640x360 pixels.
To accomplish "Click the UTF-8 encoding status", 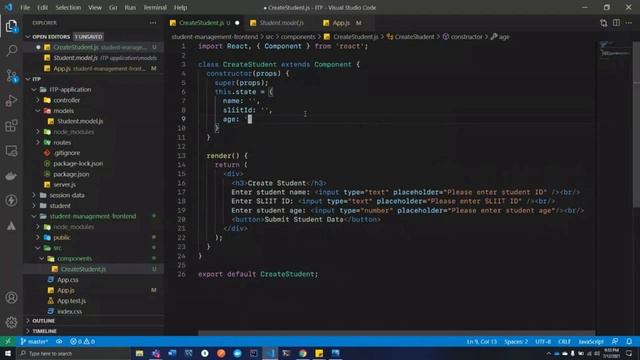I will [543, 341].
